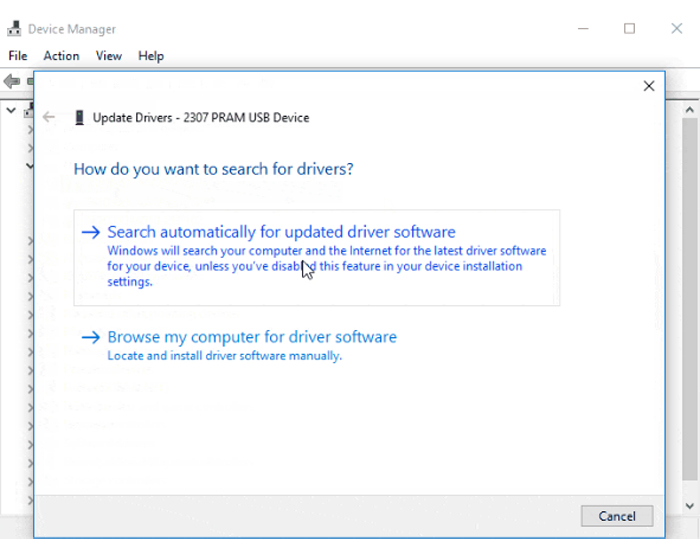Open the View menu

tap(108, 56)
